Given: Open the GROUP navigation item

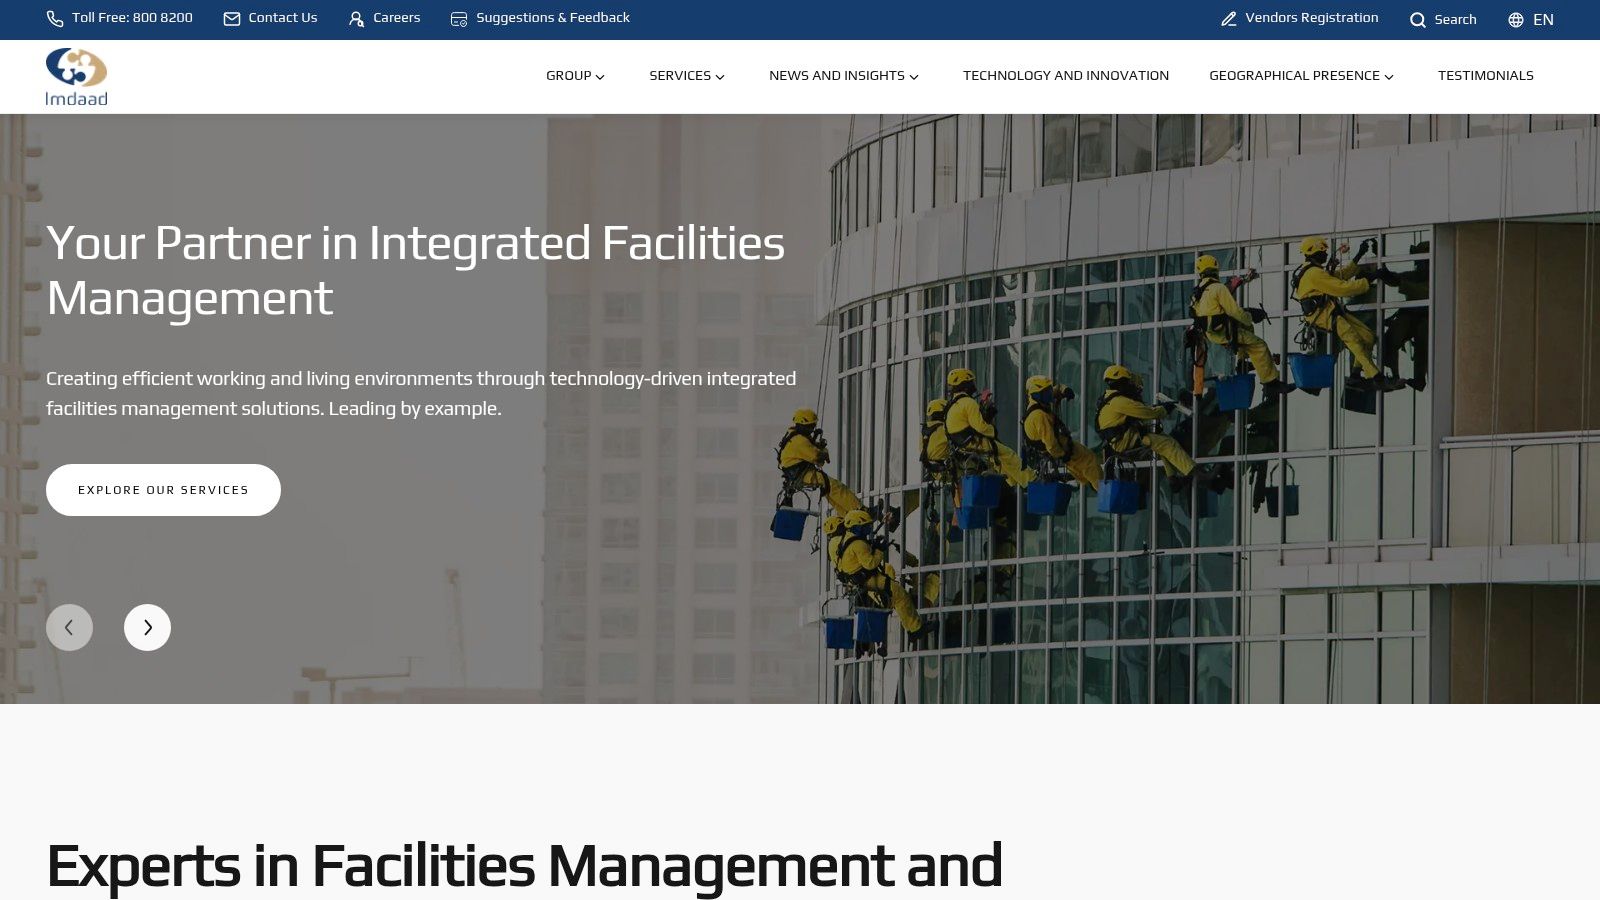Looking at the screenshot, I should 568,76.
